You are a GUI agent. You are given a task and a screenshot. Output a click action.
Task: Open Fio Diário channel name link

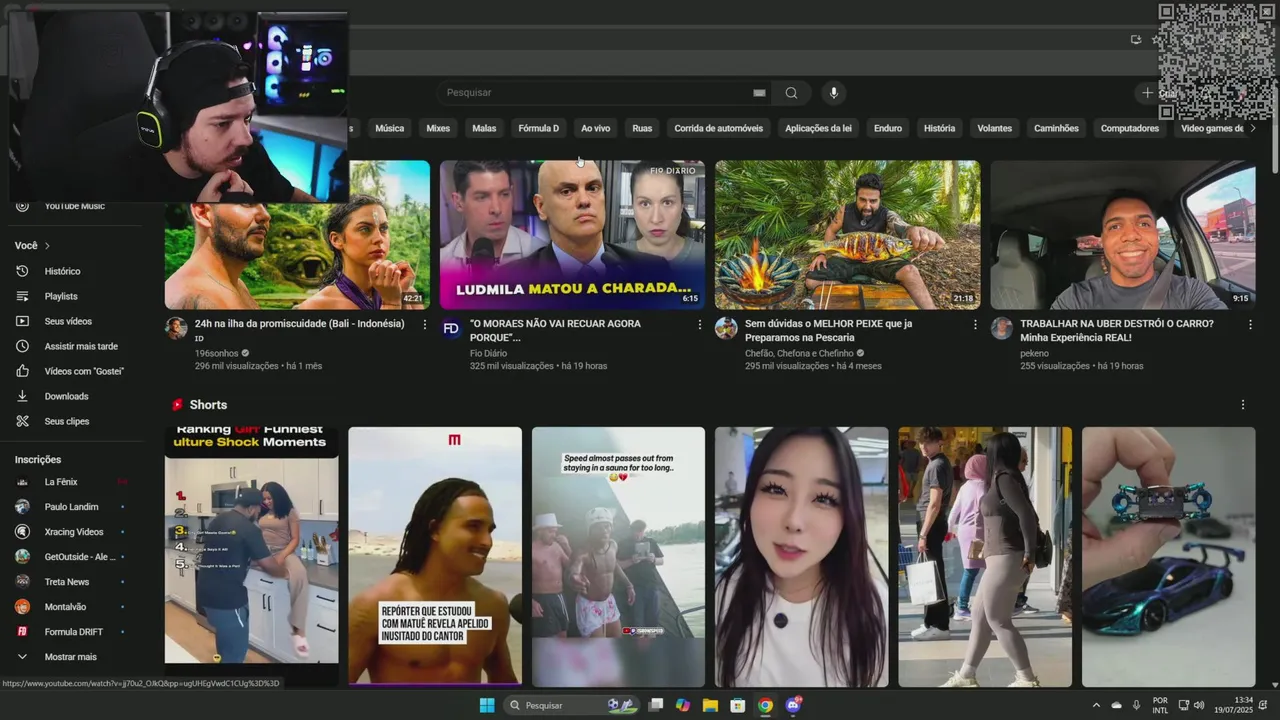pyautogui.click(x=488, y=353)
